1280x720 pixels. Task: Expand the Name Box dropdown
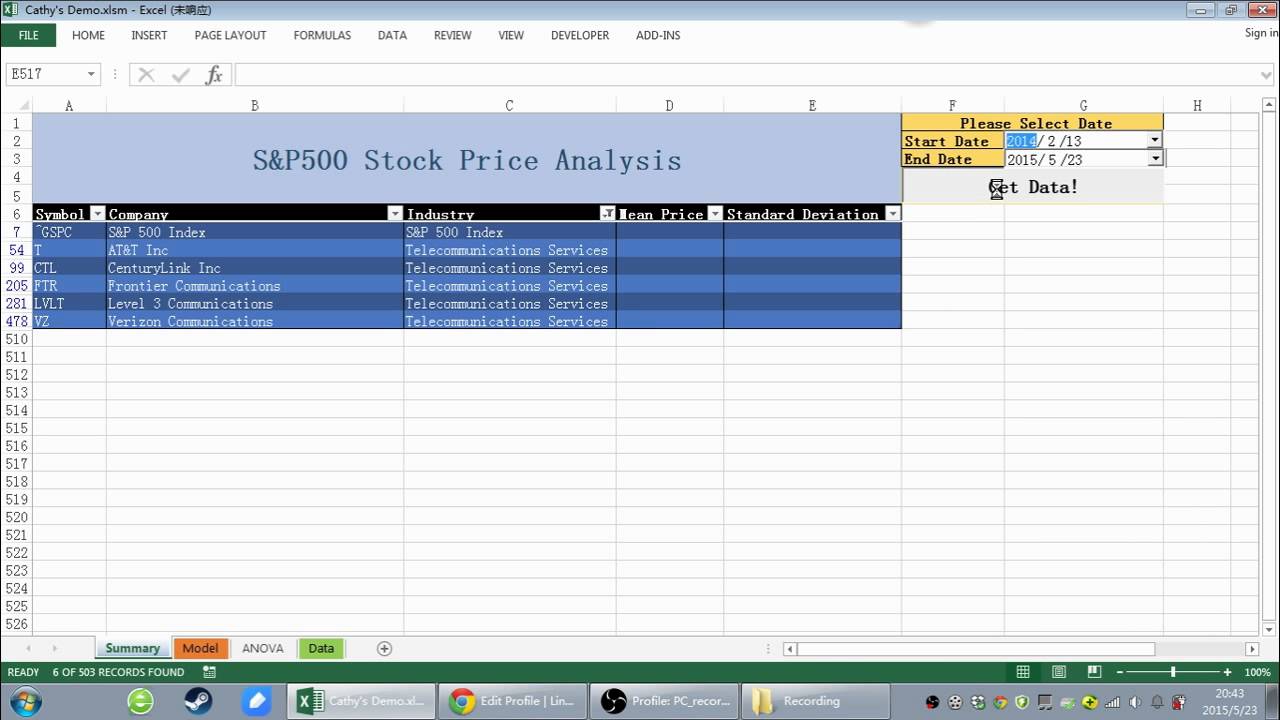(91, 75)
